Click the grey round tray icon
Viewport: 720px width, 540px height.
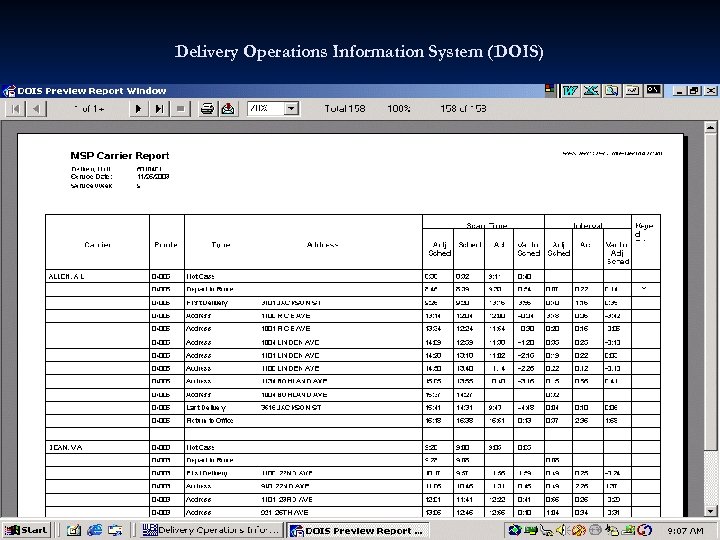[x=595, y=530]
